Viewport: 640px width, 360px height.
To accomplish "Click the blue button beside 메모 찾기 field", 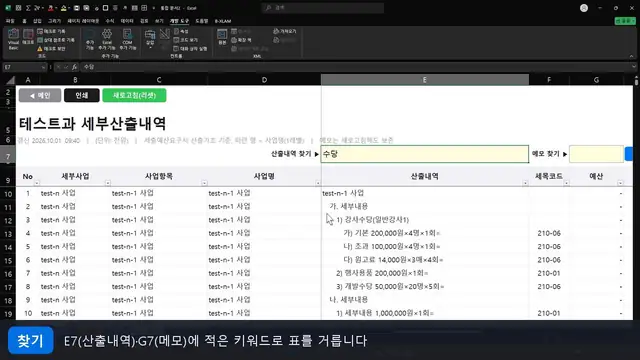I will point(629,154).
